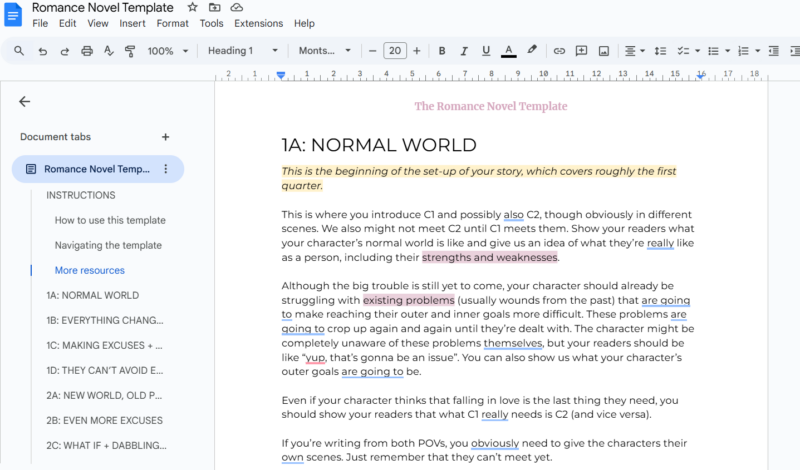Run spelling and grammar check

(109, 51)
